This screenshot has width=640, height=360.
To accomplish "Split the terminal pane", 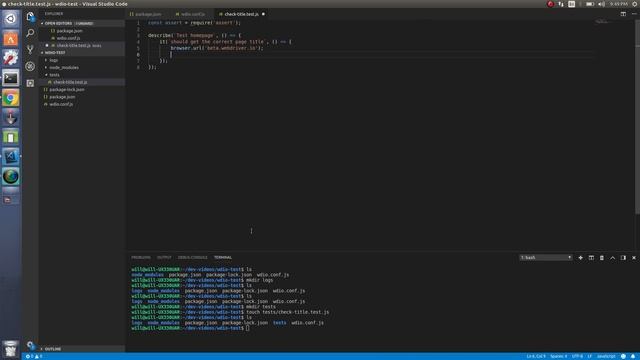I will [591, 258].
